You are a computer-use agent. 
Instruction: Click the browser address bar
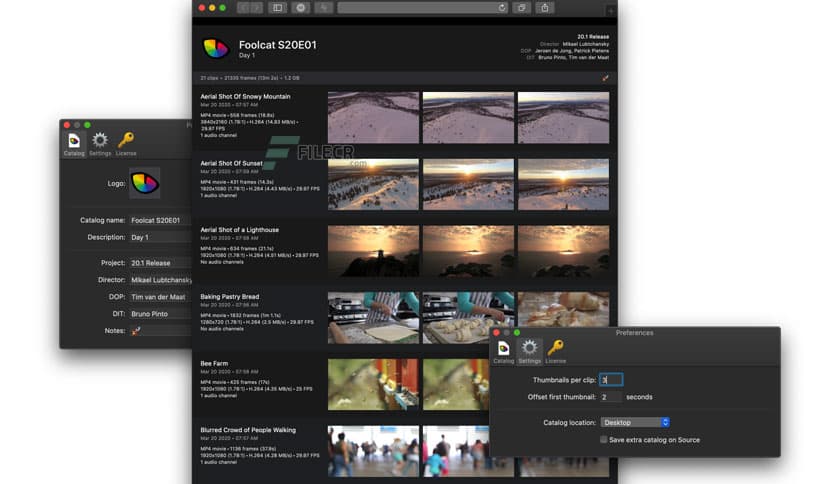pyautogui.click(x=422, y=7)
